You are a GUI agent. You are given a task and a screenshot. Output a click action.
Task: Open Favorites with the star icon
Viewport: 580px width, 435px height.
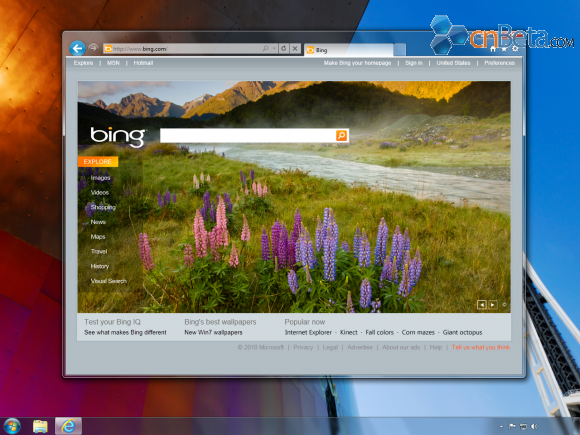click(x=504, y=49)
